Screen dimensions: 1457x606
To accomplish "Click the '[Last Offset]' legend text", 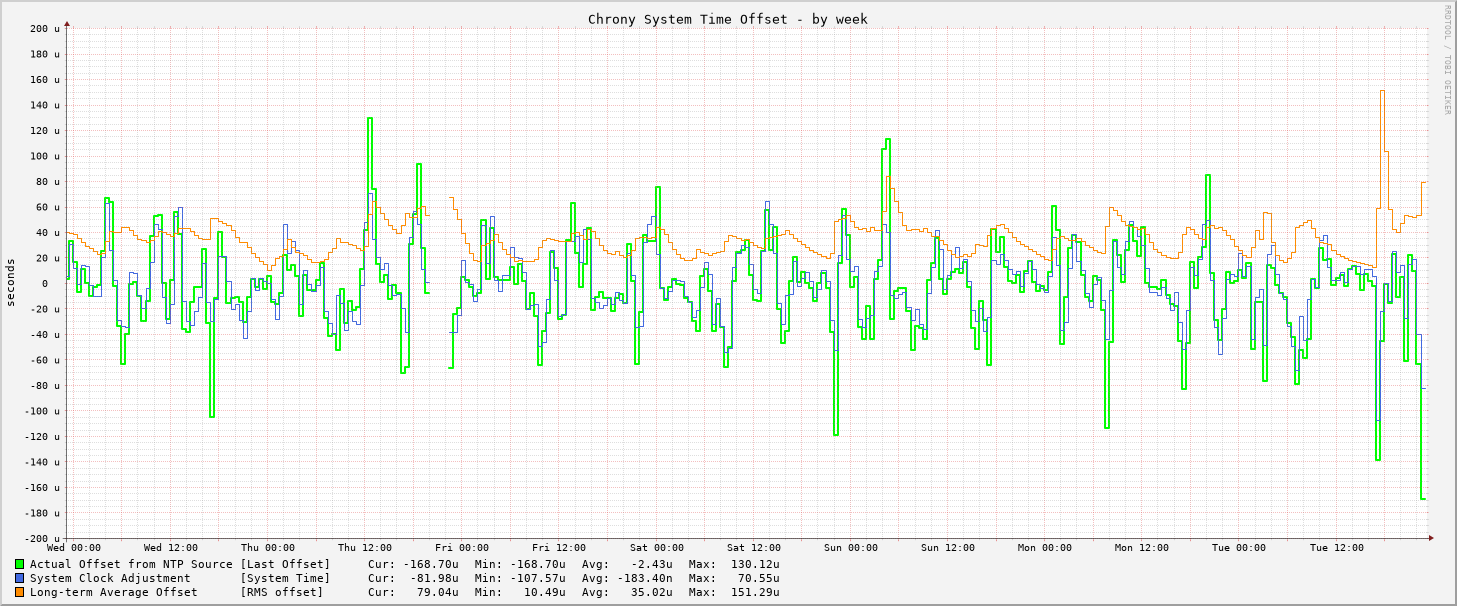I will (285, 564).
